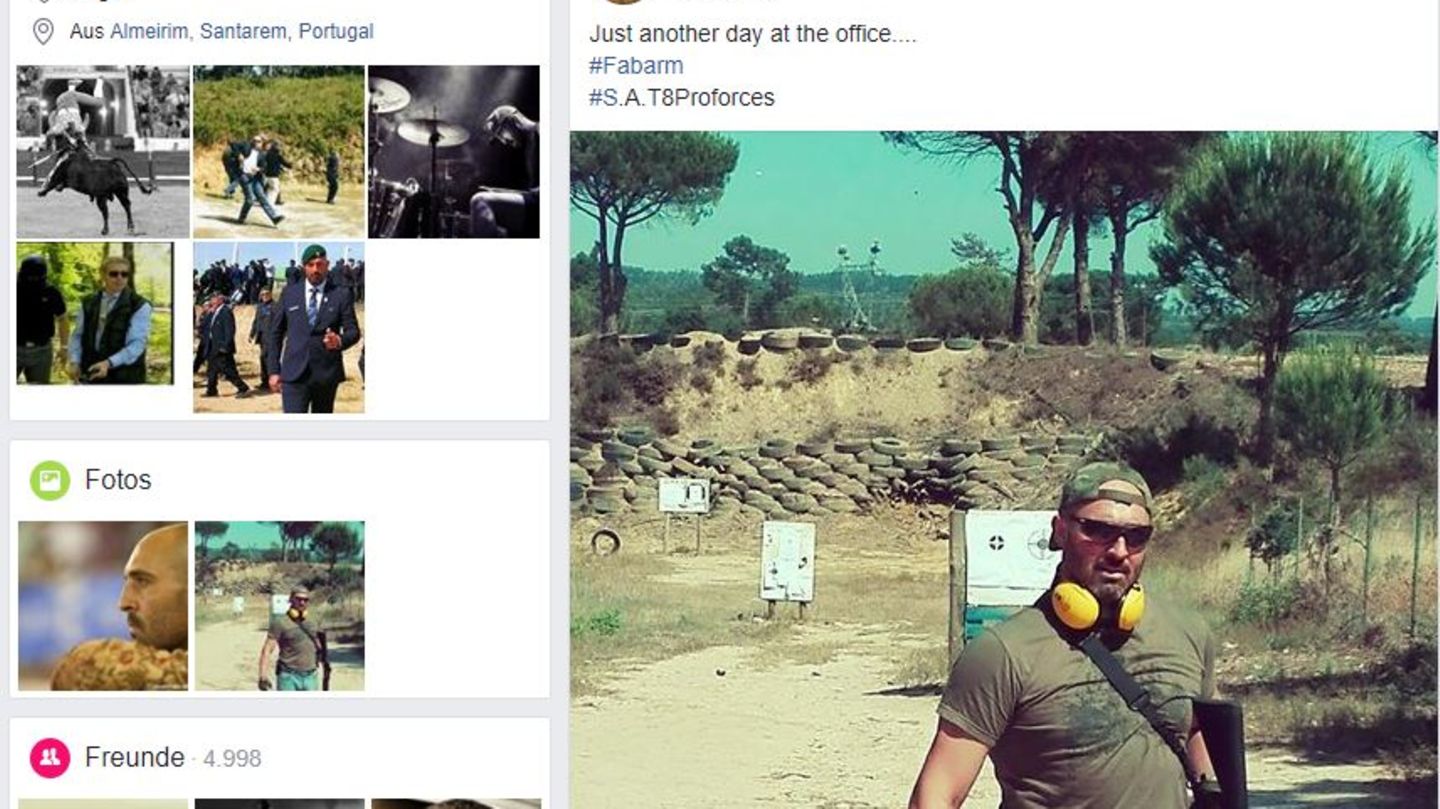Image resolution: width=1440 pixels, height=809 pixels.
Task: Open the Santarem location link
Action: coord(243,31)
